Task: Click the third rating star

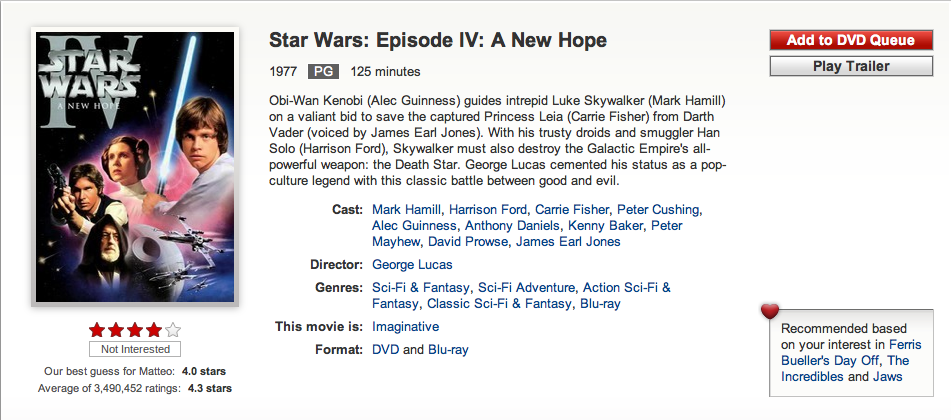Action: [135, 329]
